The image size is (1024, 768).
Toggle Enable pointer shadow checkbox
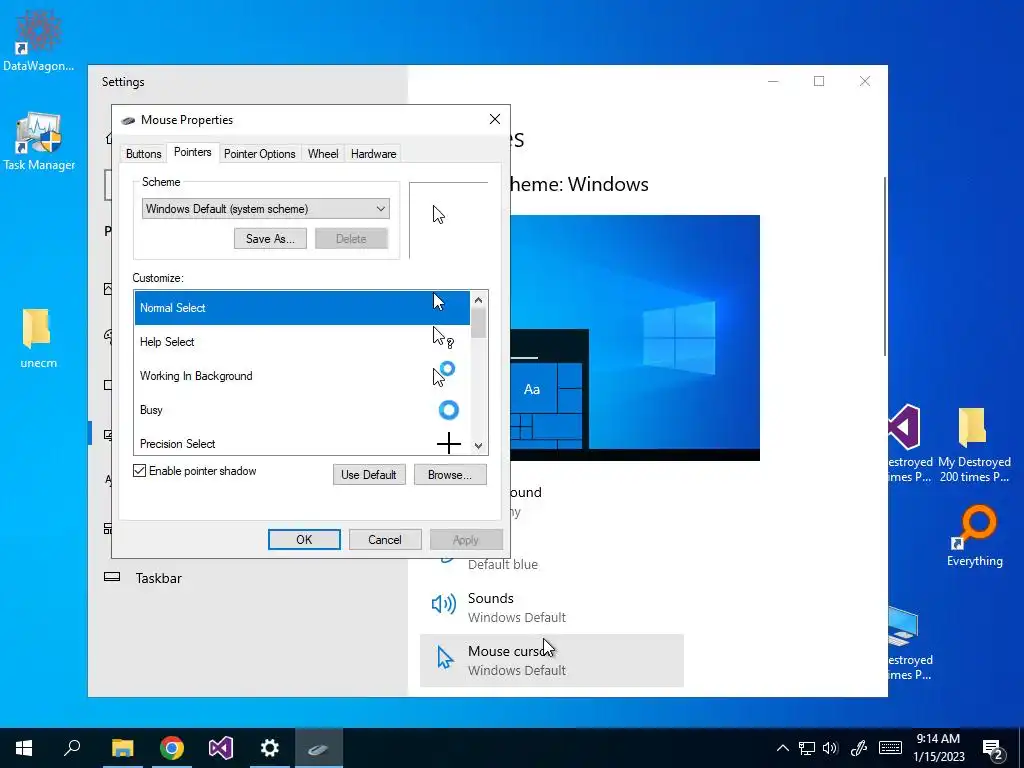[x=139, y=471]
